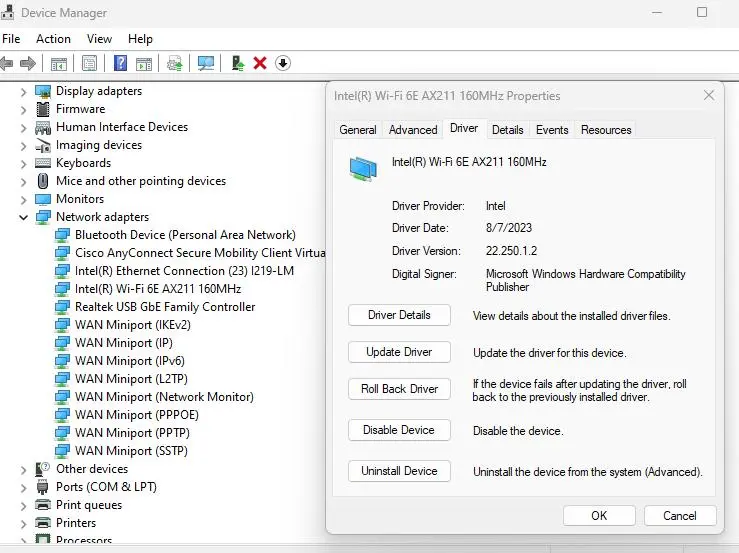Image resolution: width=739 pixels, height=553 pixels.
Task: Click the Firmware chip icon
Action: [43, 109]
